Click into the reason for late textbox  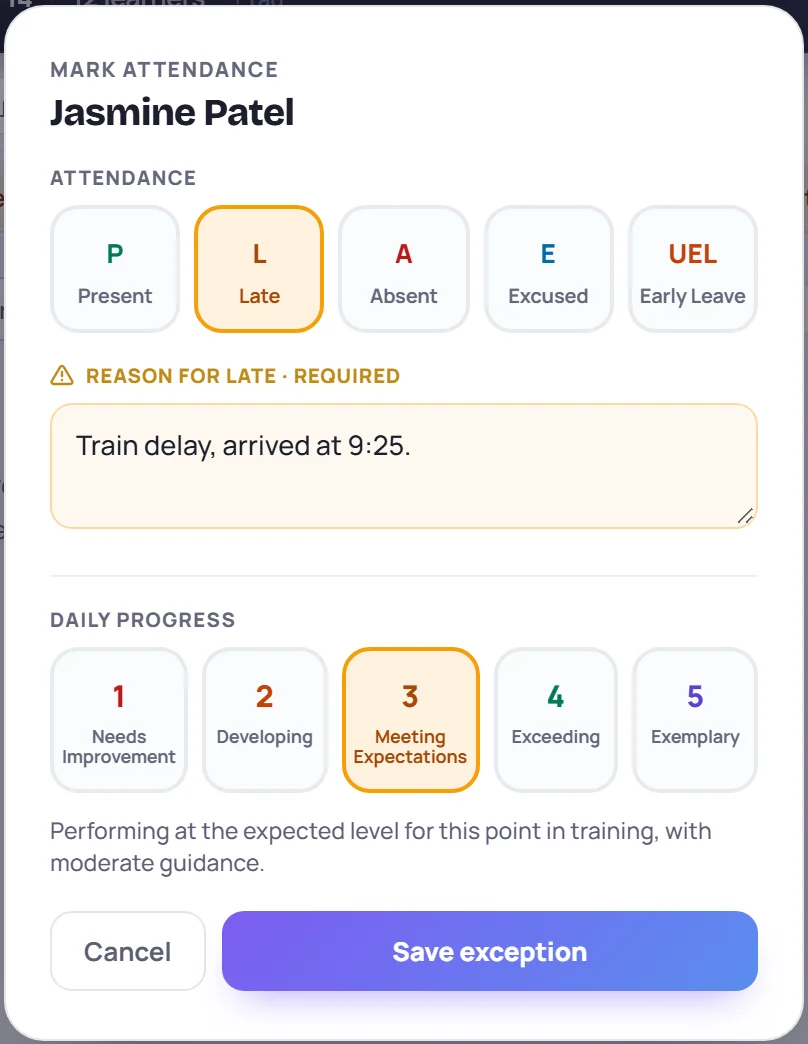[x=404, y=466]
